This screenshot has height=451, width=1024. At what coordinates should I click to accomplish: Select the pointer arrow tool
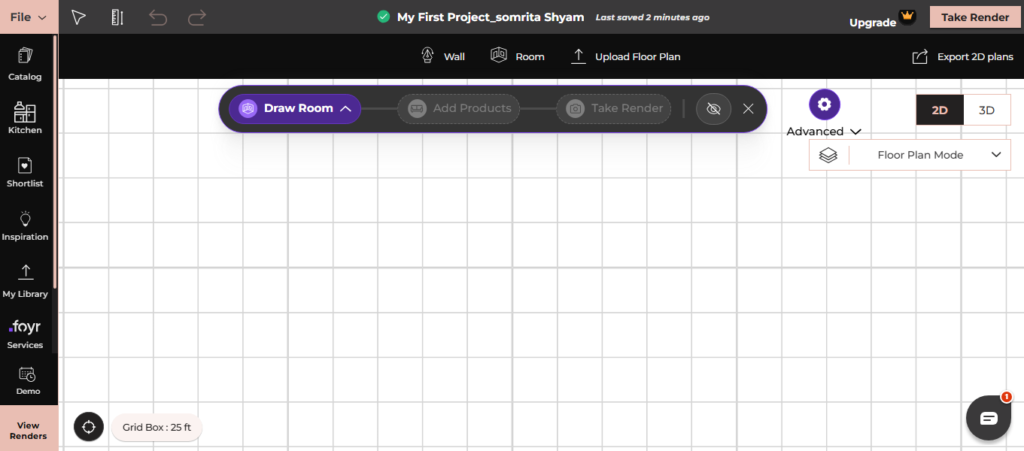[x=78, y=18]
